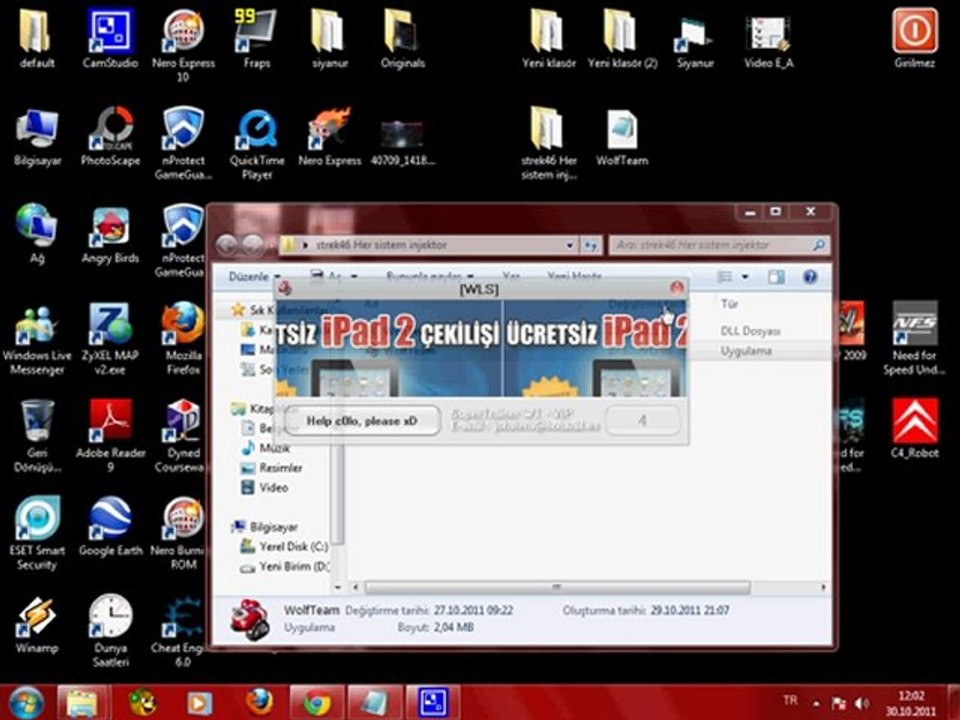Open the QuickTime Player desktop shortcut
The height and width of the screenshot is (720, 960).
(x=257, y=143)
